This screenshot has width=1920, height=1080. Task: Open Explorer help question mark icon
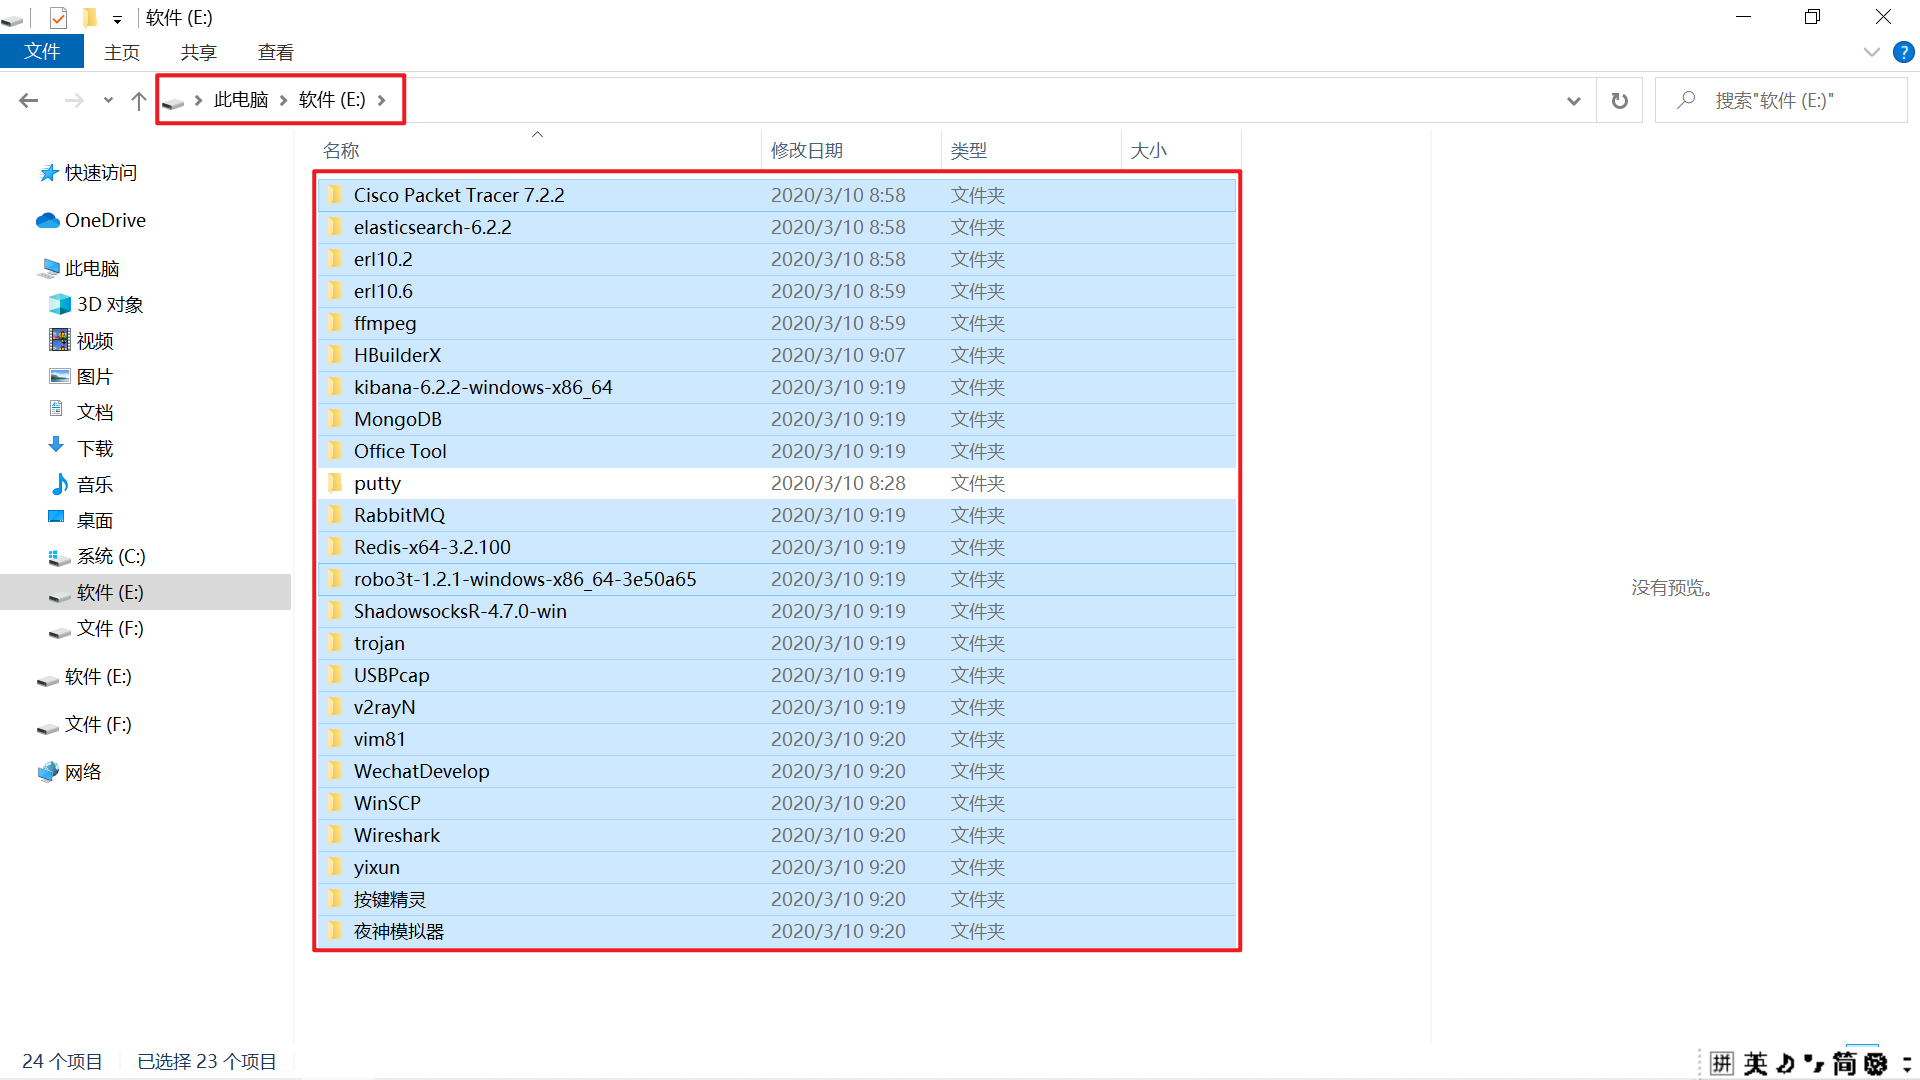coord(1904,52)
